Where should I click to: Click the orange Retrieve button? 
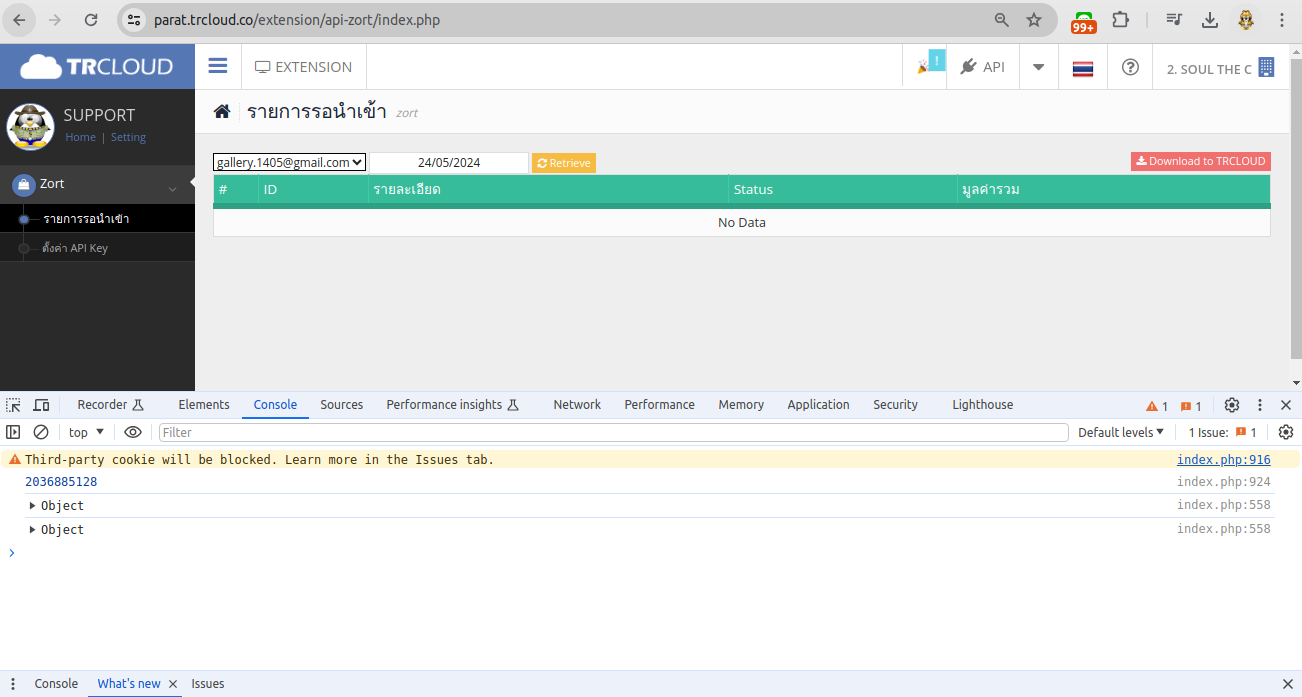tap(564, 163)
